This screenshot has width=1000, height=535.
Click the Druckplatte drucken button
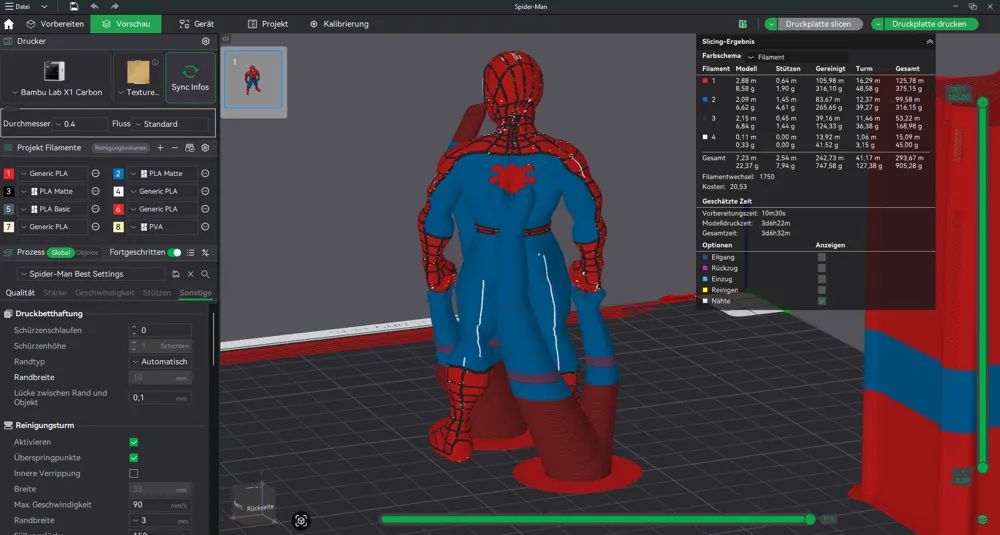click(929, 24)
